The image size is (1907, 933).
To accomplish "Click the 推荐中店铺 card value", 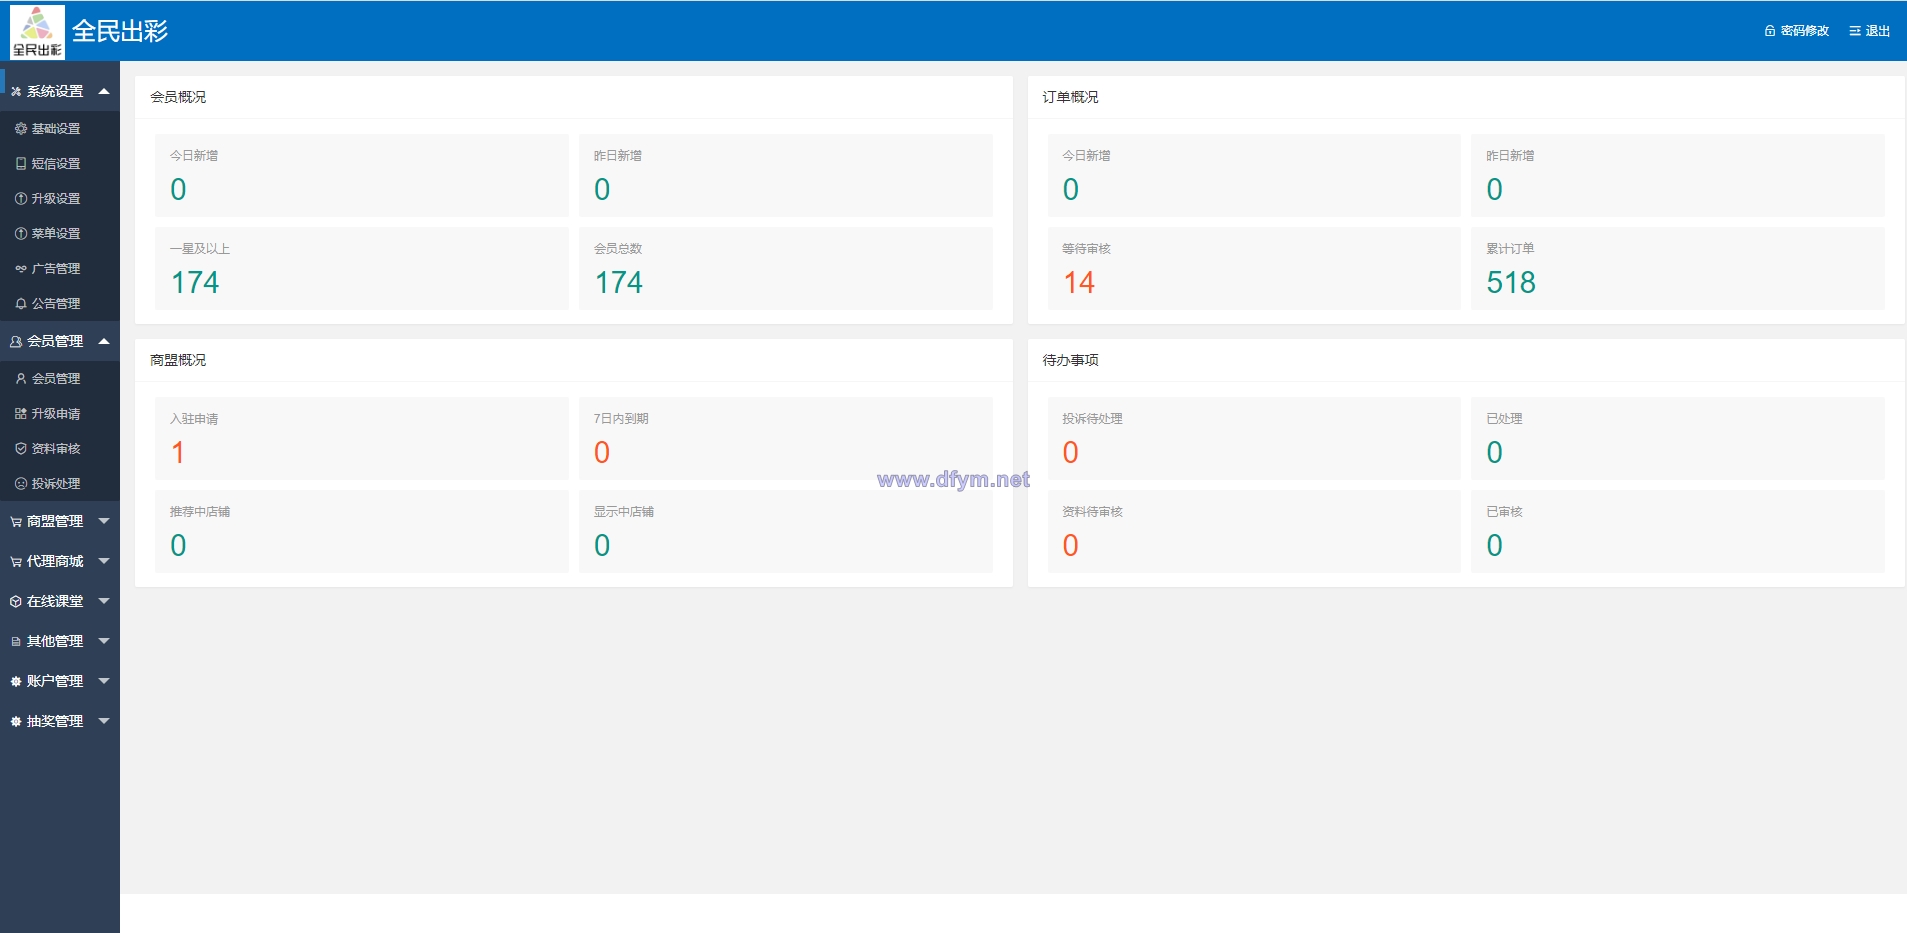I will pyautogui.click(x=178, y=546).
